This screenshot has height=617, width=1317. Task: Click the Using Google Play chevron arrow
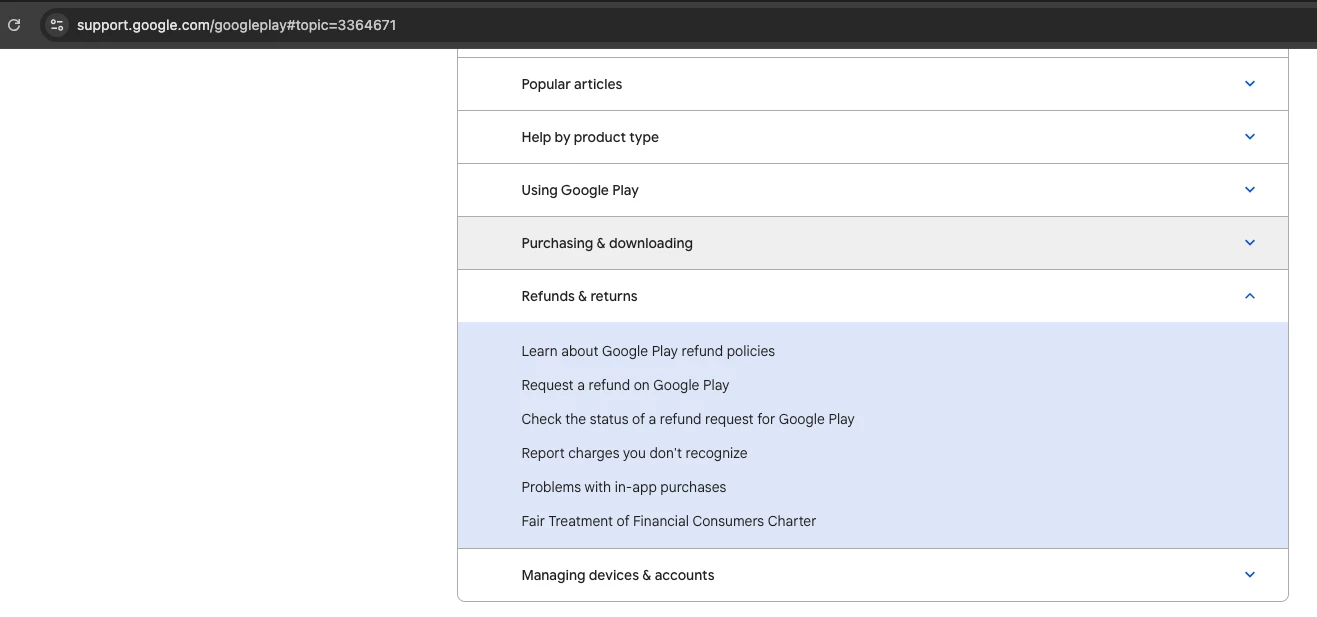click(x=1249, y=190)
